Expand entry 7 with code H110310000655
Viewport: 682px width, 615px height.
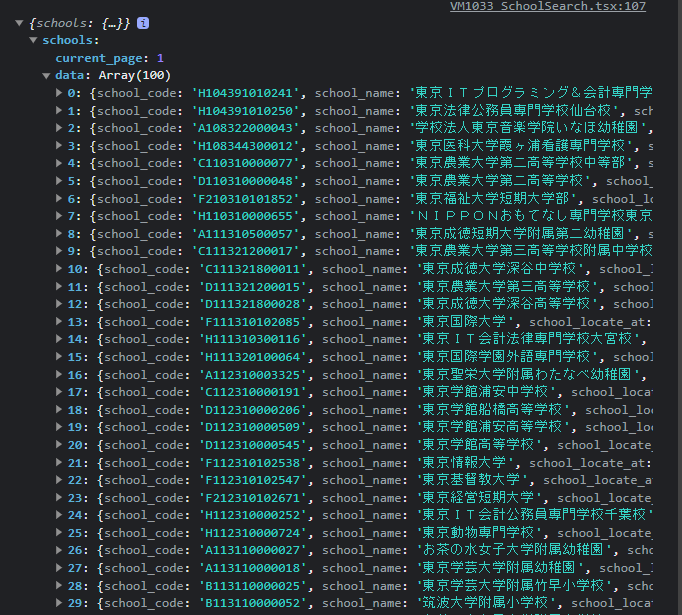point(59,216)
